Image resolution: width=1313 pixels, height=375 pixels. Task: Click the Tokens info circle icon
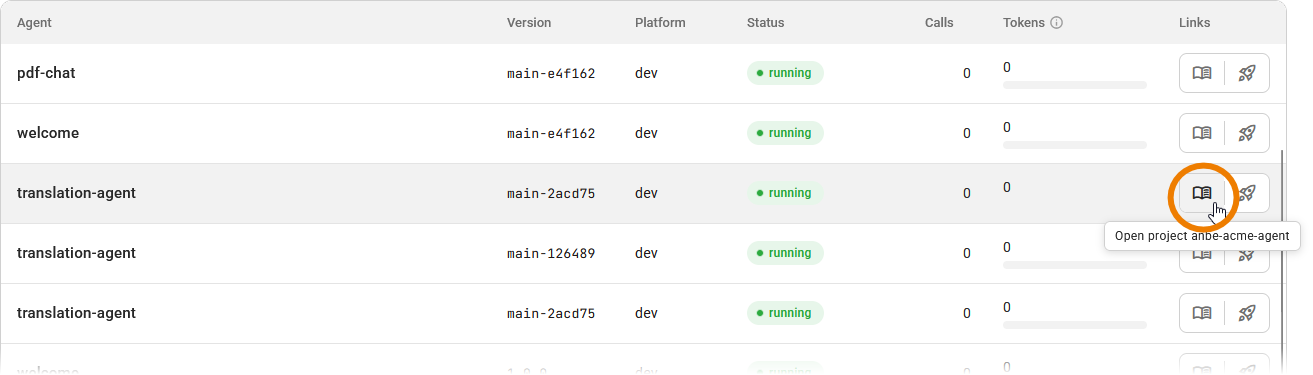point(1056,23)
